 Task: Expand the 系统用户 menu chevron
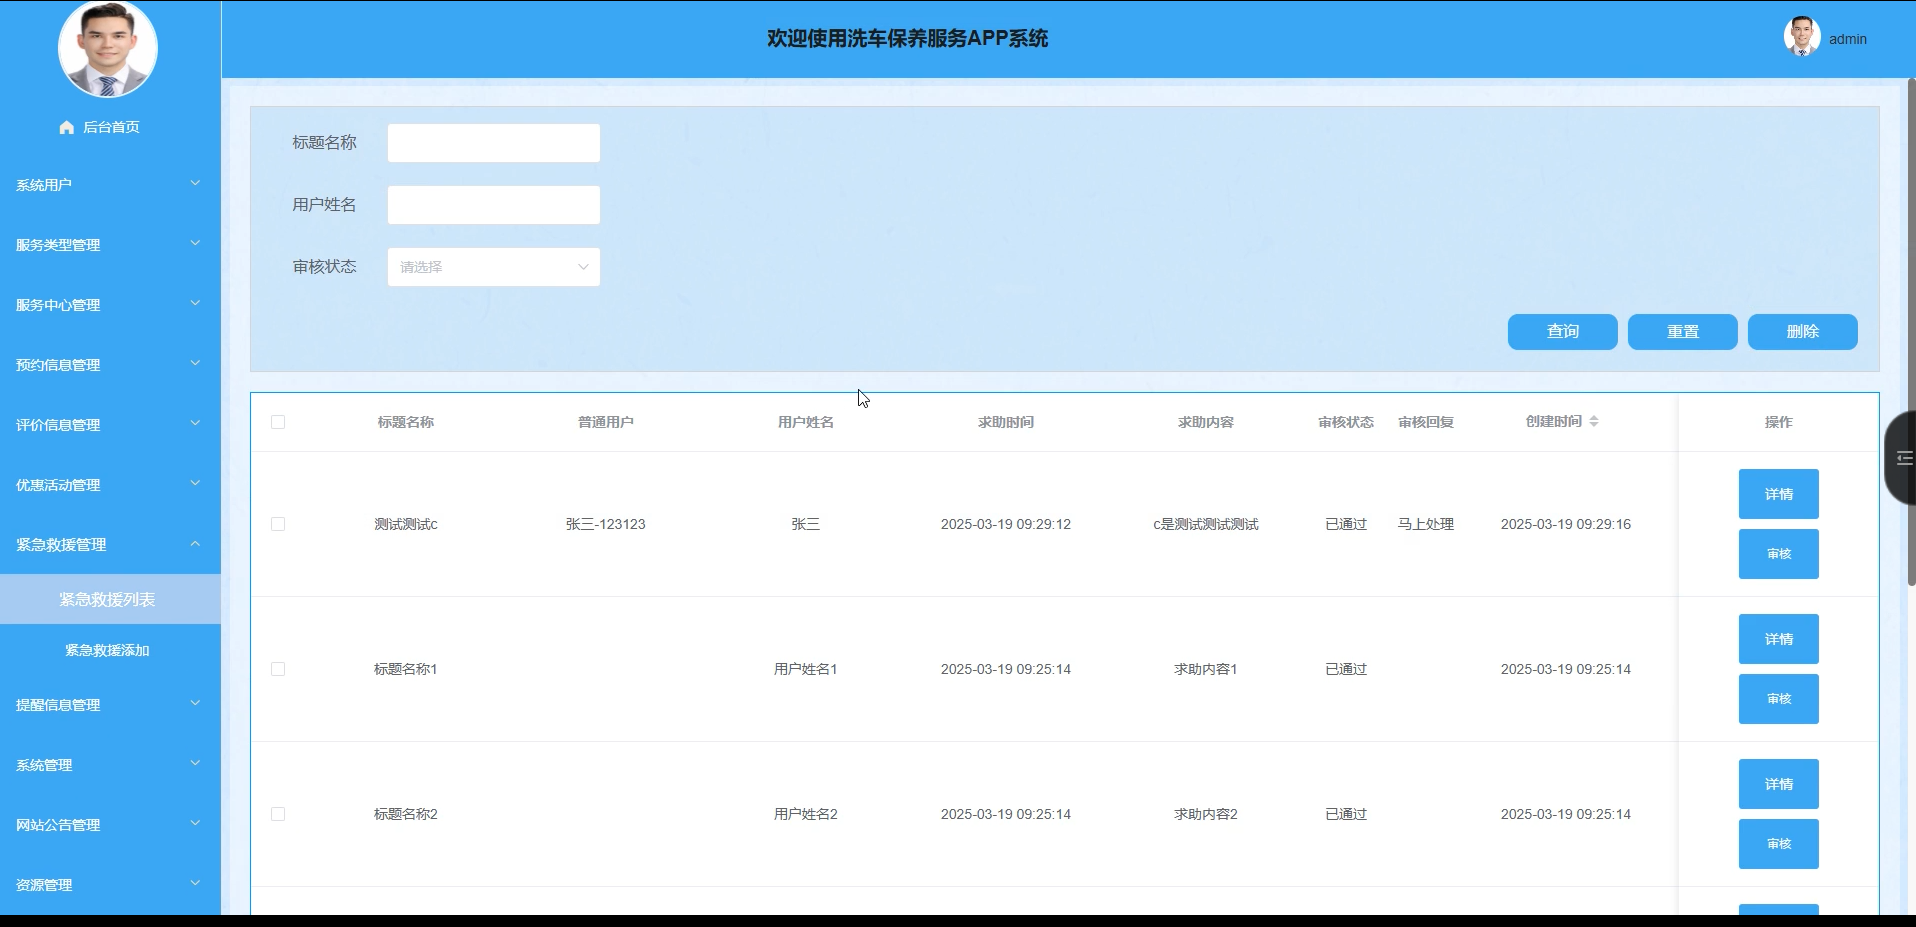point(195,184)
